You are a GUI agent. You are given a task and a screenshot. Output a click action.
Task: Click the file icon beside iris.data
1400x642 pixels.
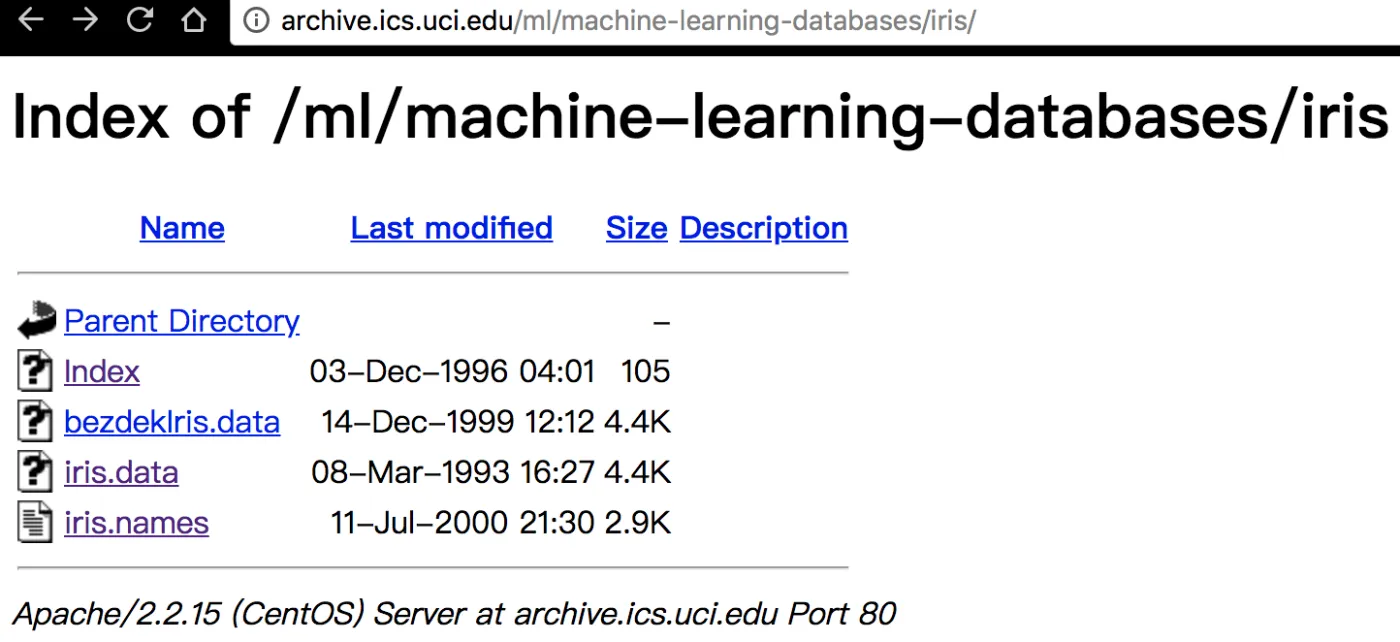coord(35,472)
